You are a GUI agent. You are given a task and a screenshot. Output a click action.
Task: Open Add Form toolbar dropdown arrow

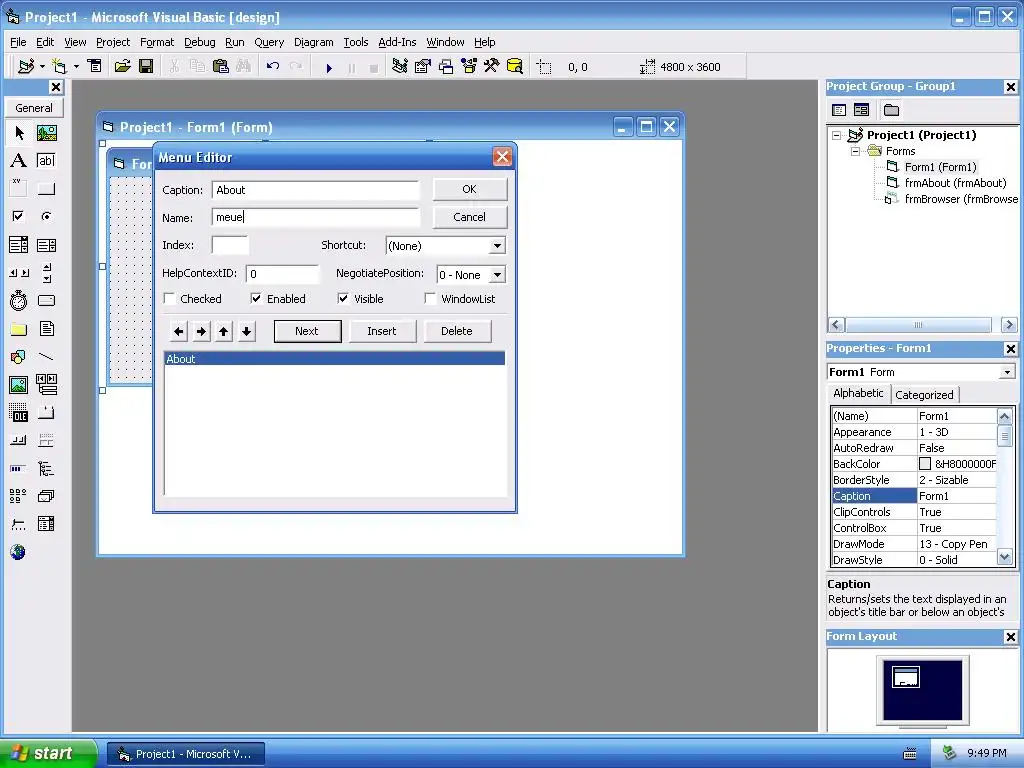click(x=76, y=67)
